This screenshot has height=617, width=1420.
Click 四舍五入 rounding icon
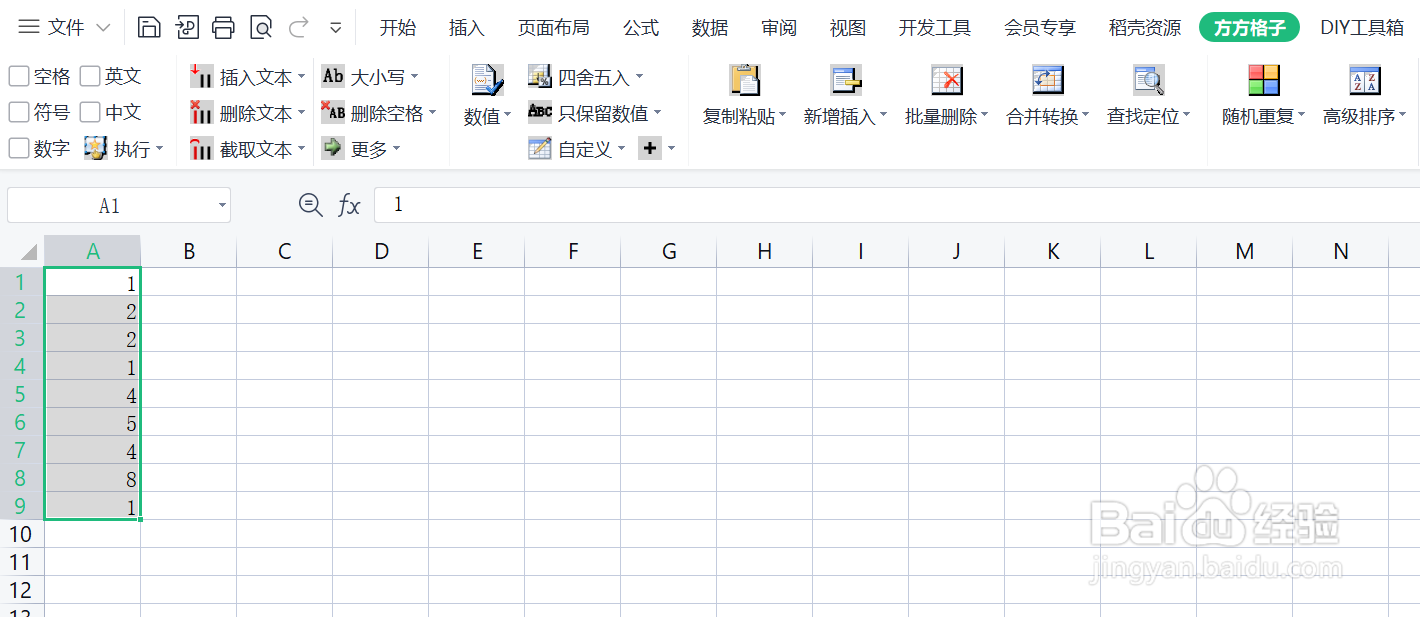coord(540,76)
